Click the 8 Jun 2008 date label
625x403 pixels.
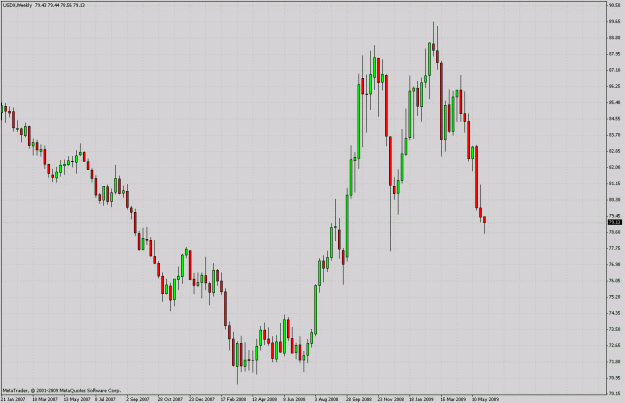[x=294, y=399]
